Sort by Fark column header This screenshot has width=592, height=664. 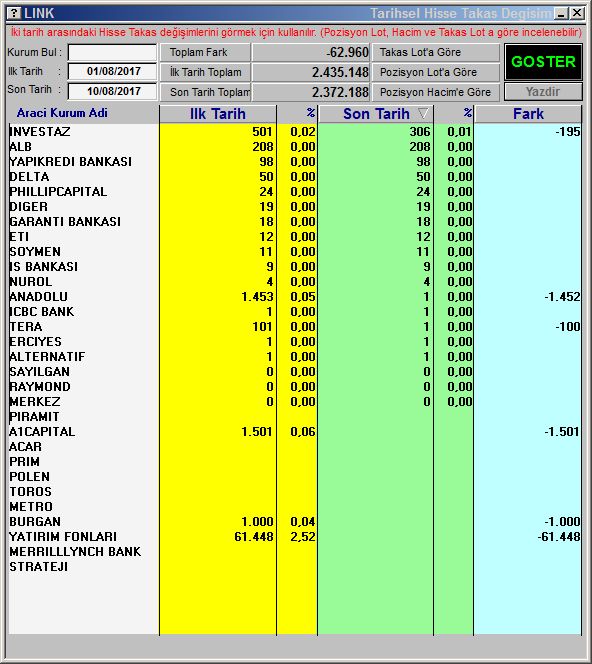pos(528,114)
